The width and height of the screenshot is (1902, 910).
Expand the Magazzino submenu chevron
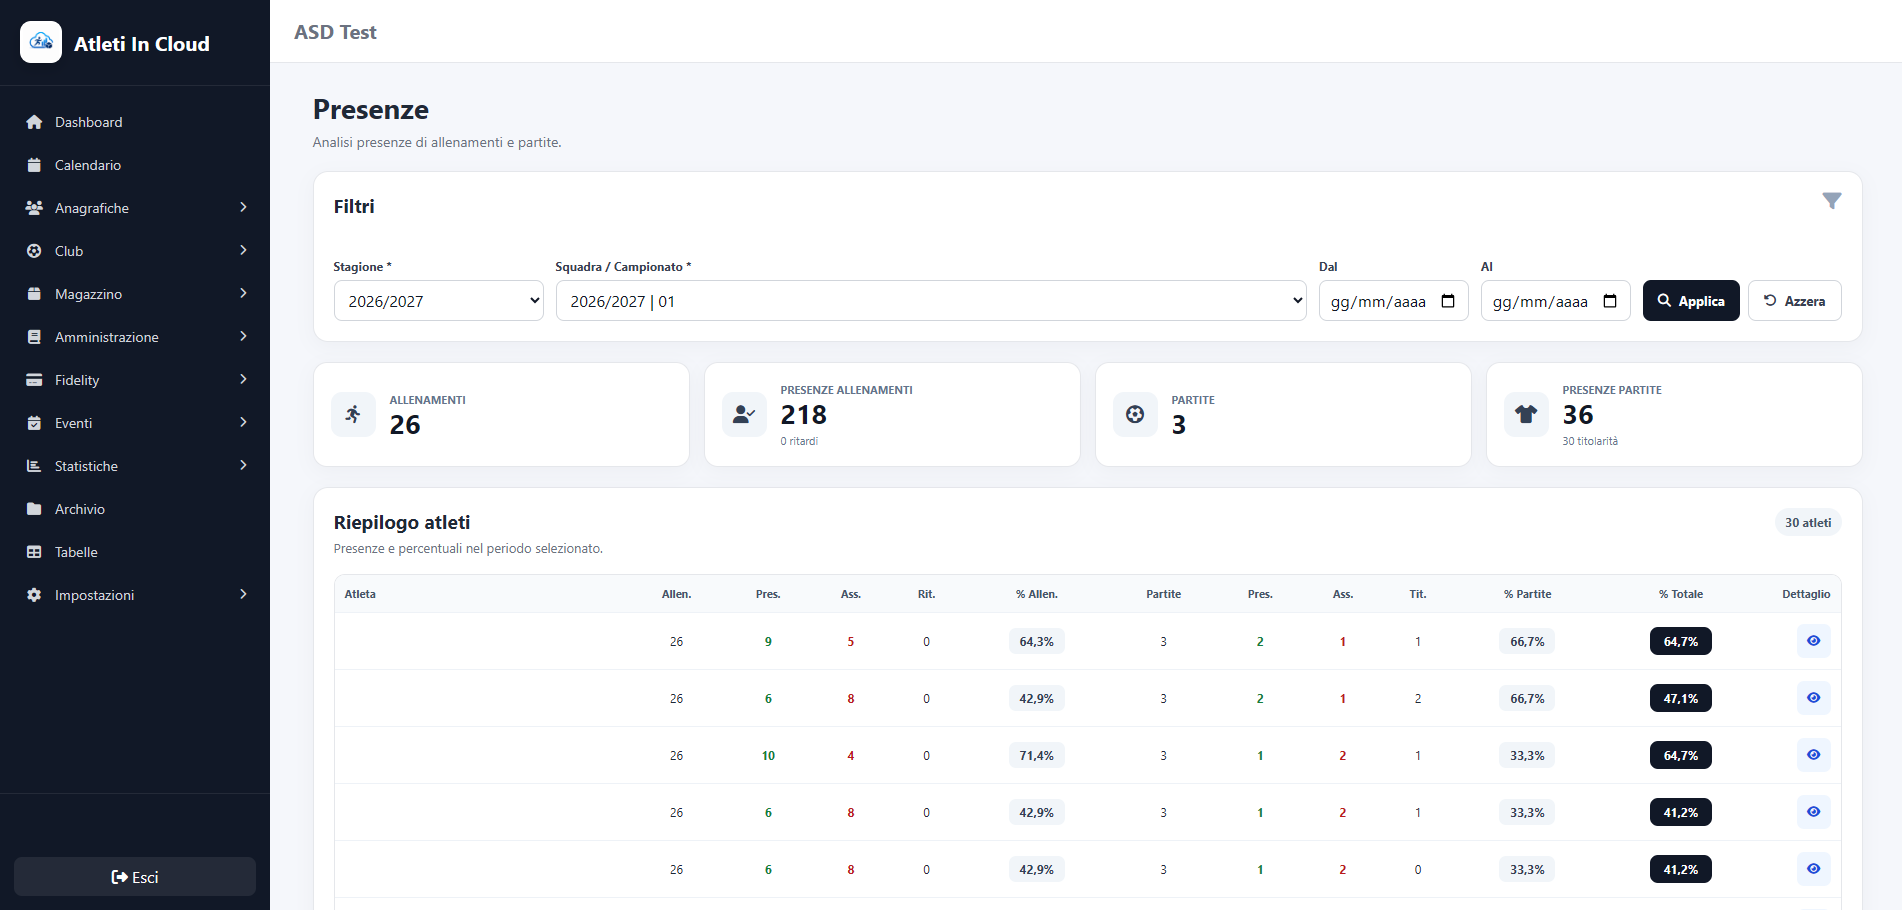243,293
